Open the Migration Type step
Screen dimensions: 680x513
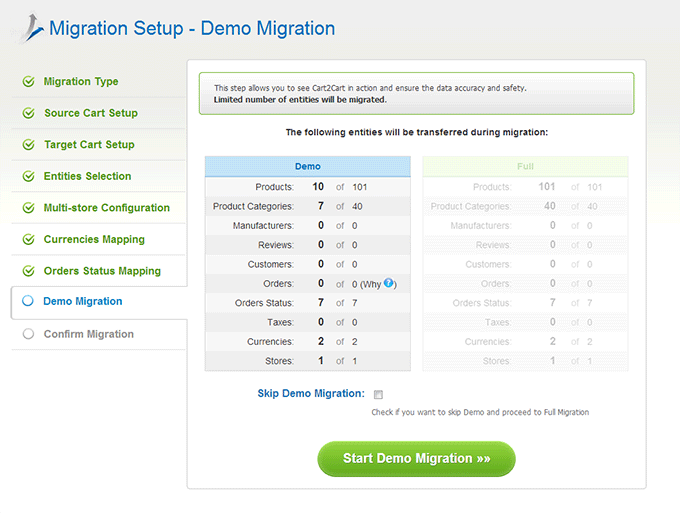click(81, 82)
